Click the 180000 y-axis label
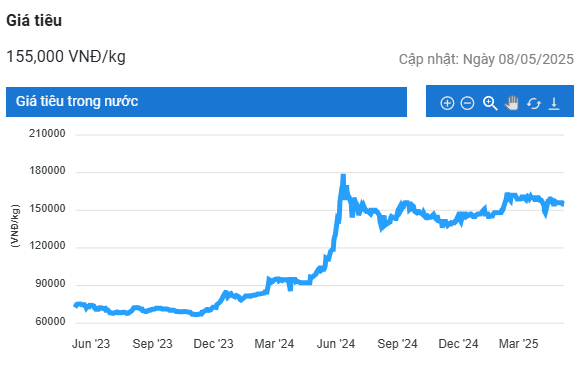This screenshot has width=584, height=367. click(x=47, y=171)
